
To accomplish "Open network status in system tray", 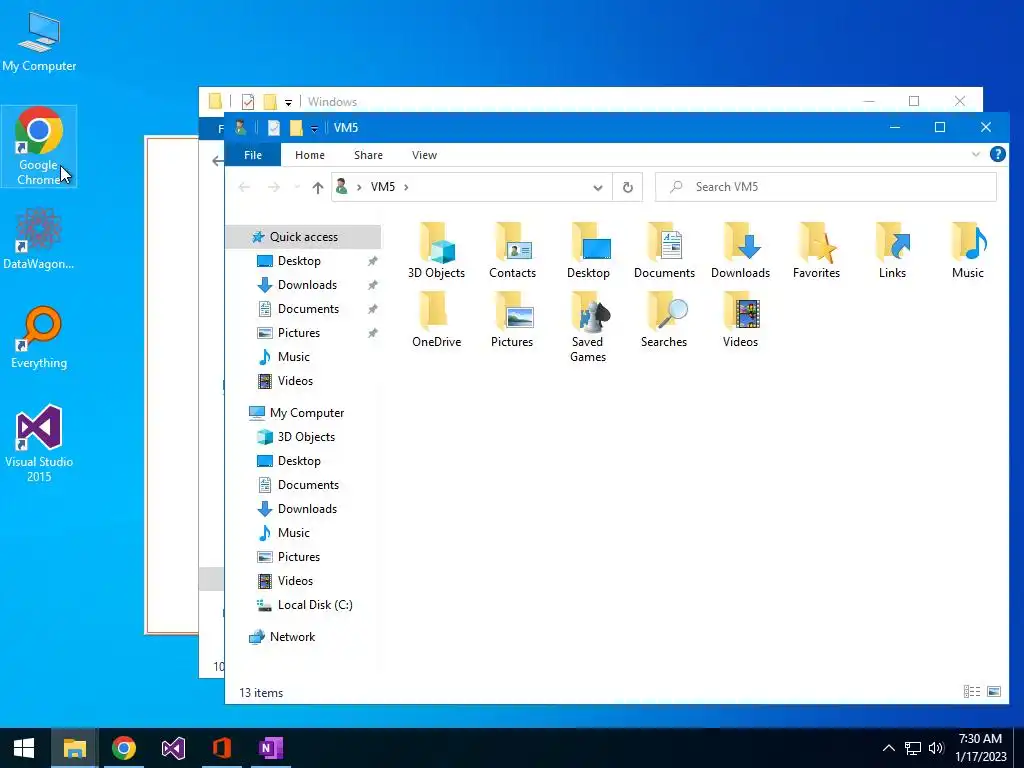I will click(912, 748).
